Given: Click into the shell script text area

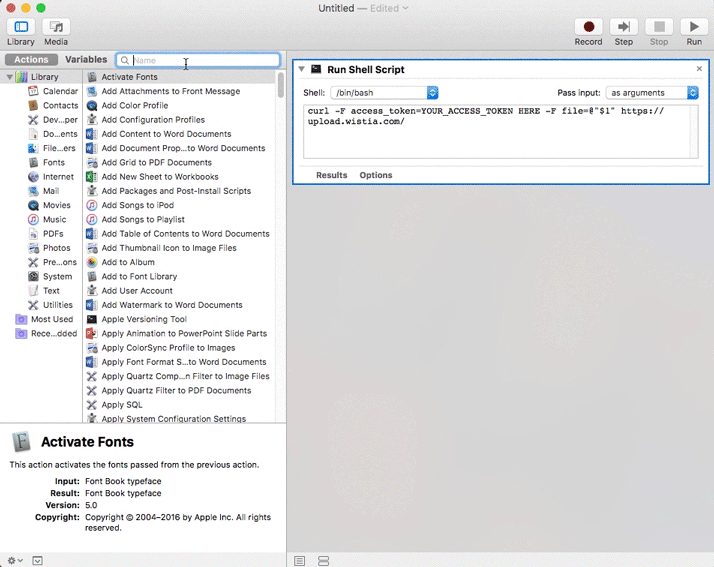Looking at the screenshot, I should 500,132.
